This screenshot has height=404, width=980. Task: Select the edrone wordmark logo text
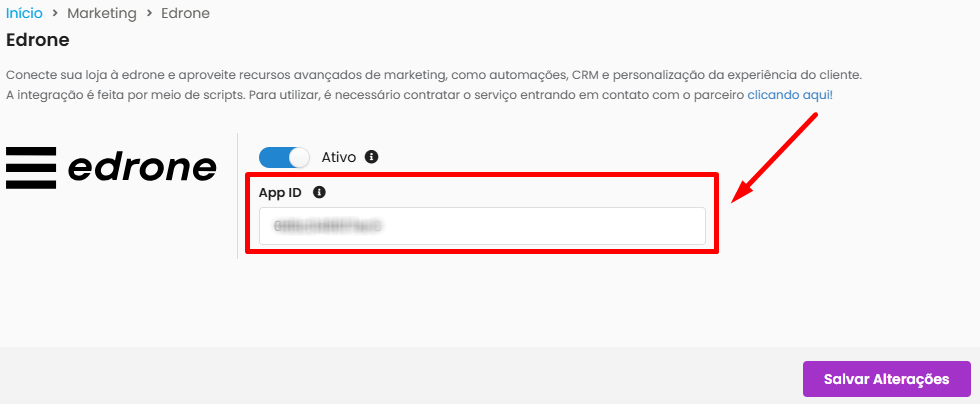pyautogui.click(x=142, y=168)
